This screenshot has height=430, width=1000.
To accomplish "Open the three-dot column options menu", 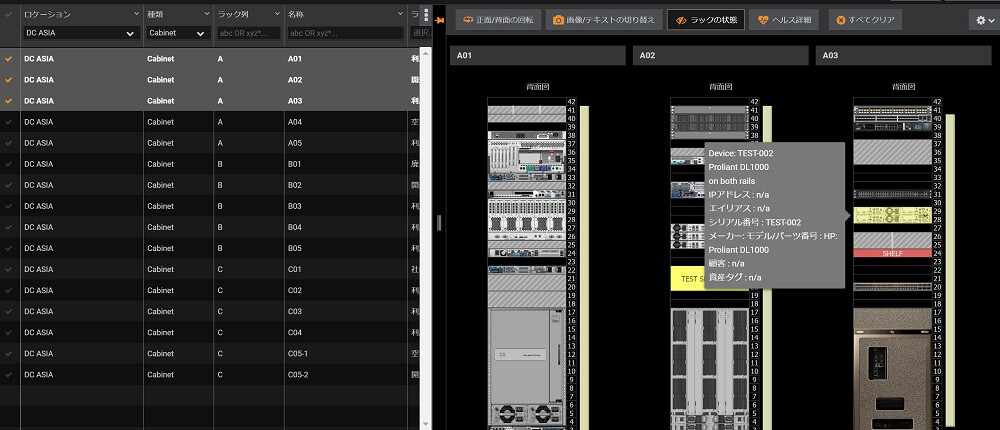I will click(427, 15).
